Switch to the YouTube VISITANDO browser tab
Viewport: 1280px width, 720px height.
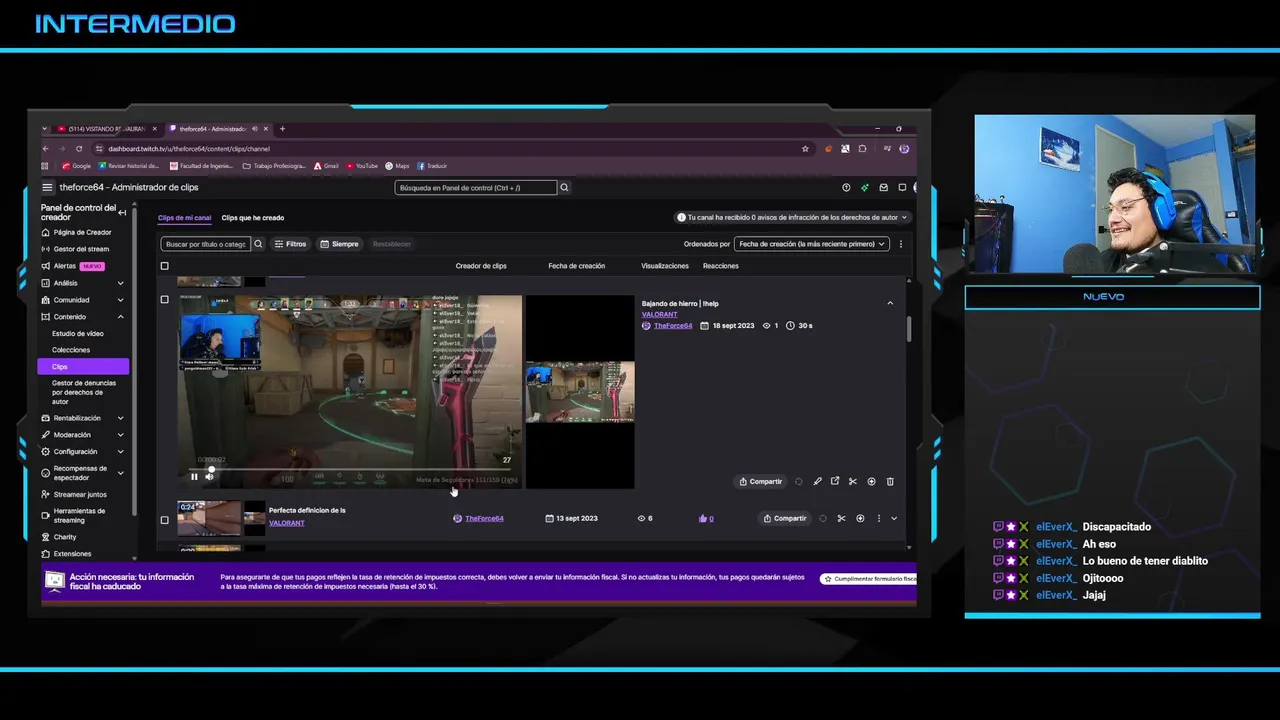(105, 129)
